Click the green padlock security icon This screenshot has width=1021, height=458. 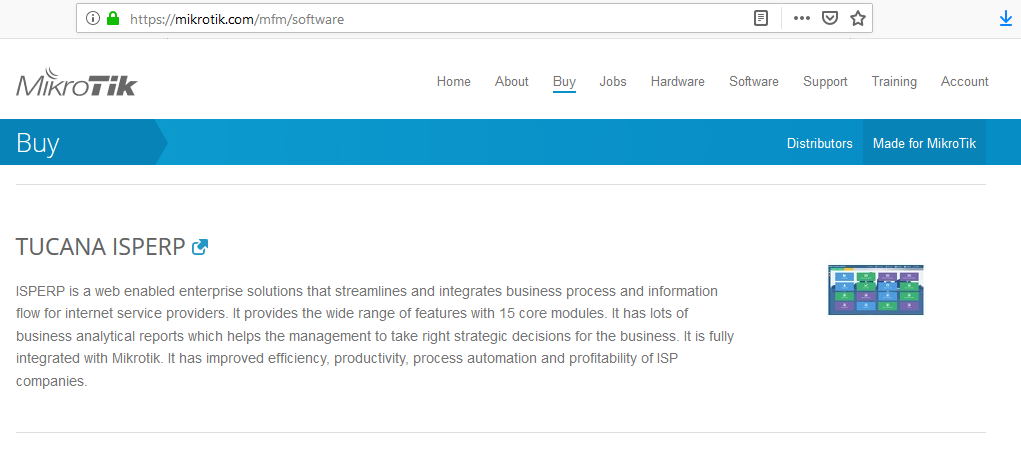(x=113, y=19)
